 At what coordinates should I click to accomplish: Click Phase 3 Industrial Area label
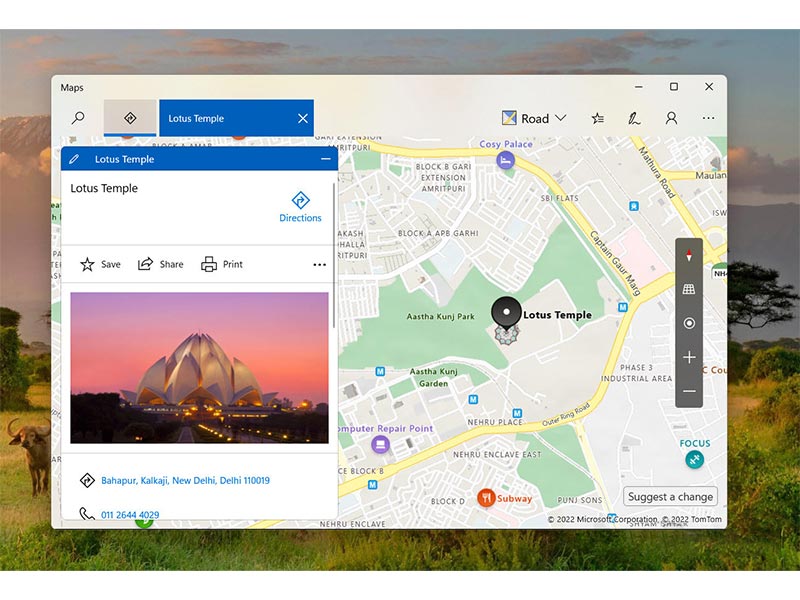[637, 373]
